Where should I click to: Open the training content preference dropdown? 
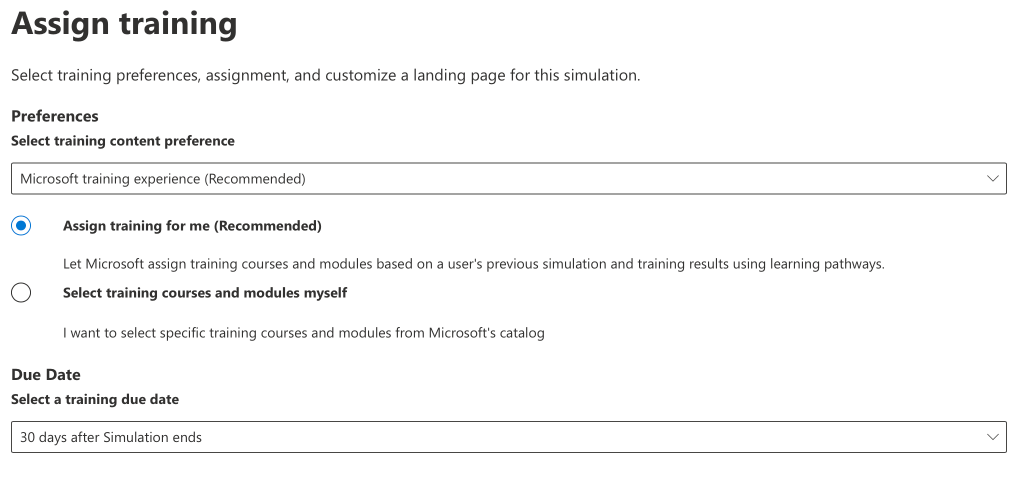pos(508,179)
